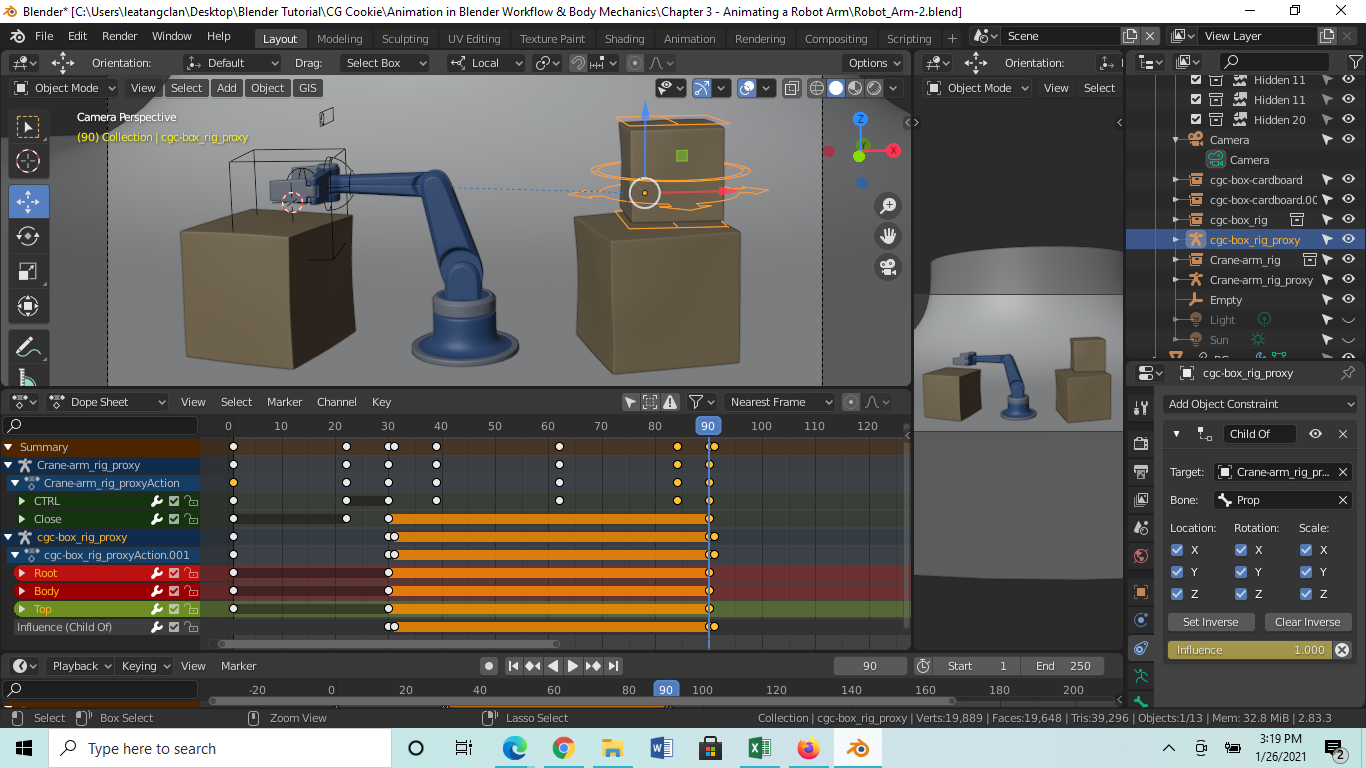The image size is (1366, 768).
Task: Uncheck the Scale Z checkbox
Action: [x=1306, y=594]
